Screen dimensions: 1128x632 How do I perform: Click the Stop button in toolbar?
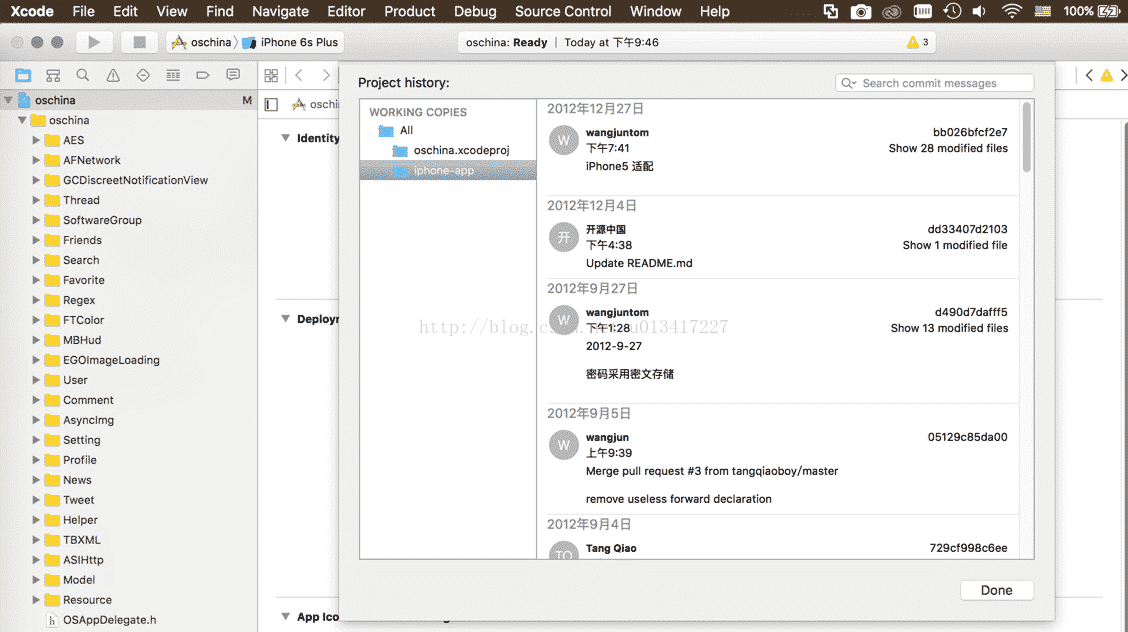[140, 42]
